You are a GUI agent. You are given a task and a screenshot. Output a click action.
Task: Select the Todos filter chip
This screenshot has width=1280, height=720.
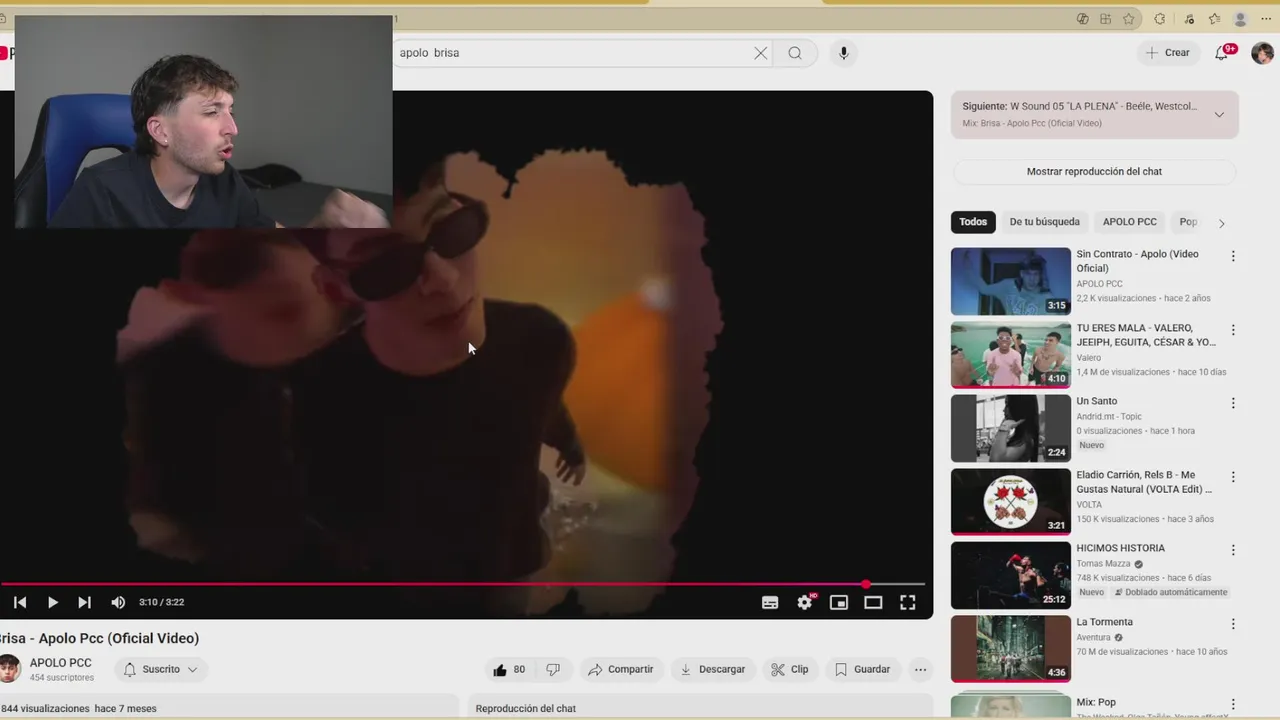[x=973, y=222]
